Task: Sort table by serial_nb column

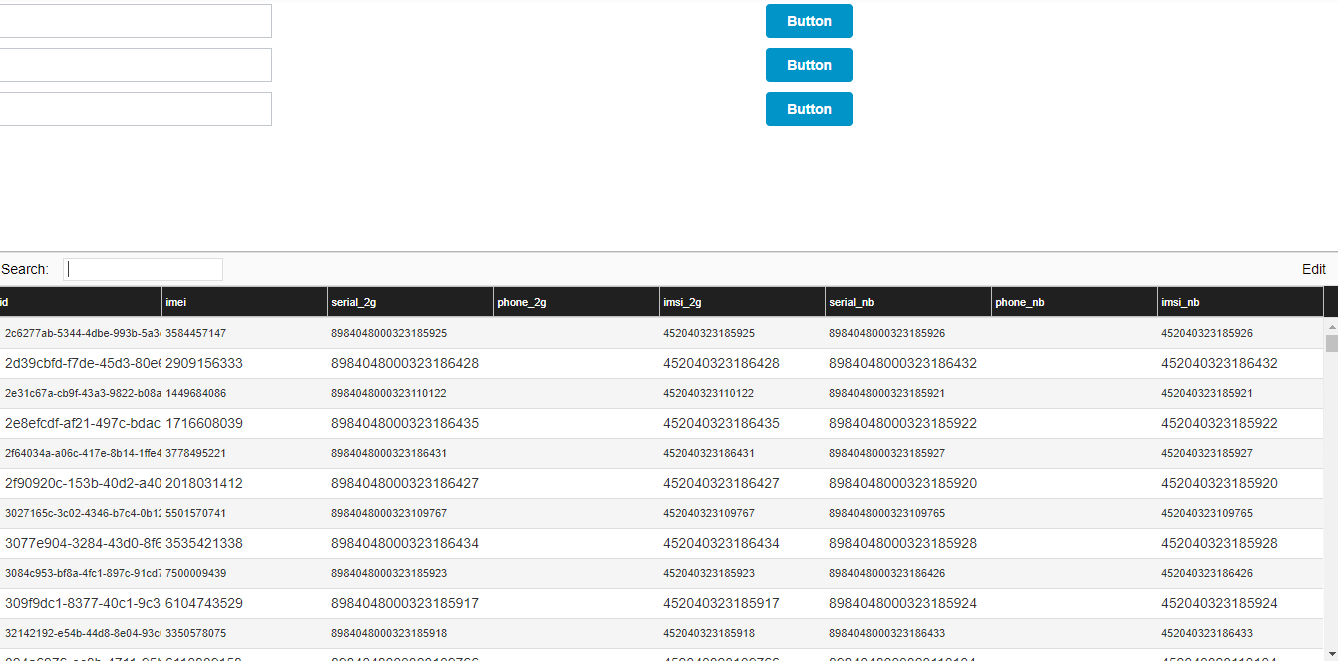Action: click(908, 301)
